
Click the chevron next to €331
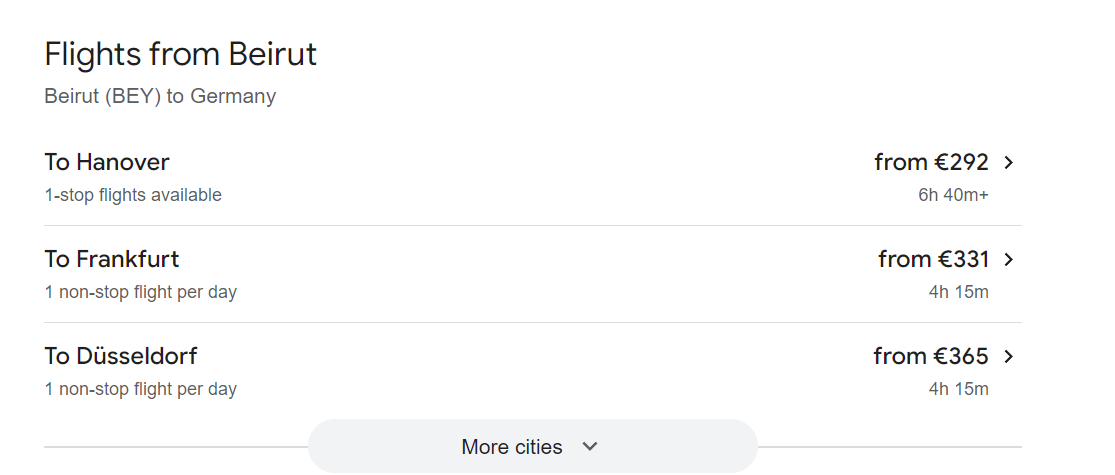1008,259
